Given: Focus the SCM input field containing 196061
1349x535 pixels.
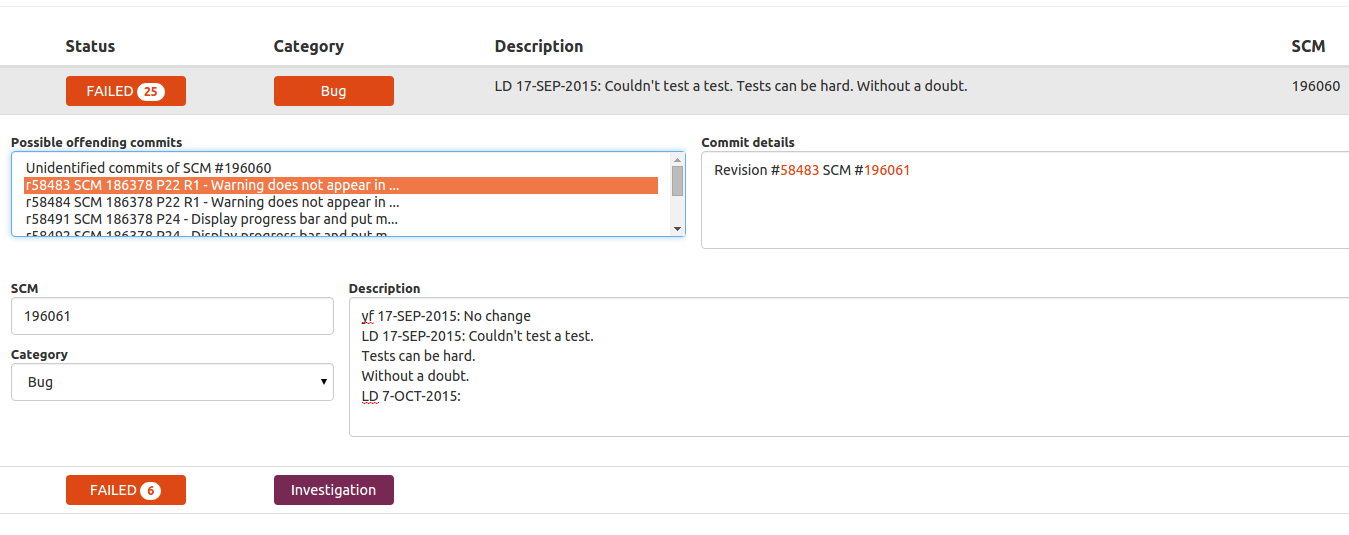Looking at the screenshot, I should click(172, 316).
